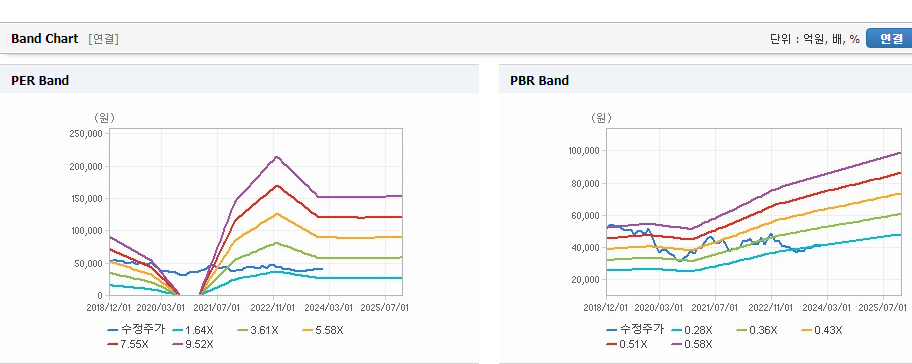Toggle the 5.58X legend entry
912x364 pixels.
(x=323, y=330)
